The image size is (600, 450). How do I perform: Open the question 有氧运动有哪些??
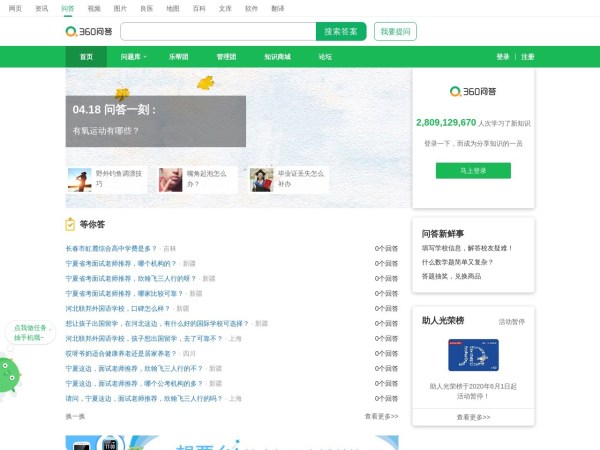coord(106,131)
